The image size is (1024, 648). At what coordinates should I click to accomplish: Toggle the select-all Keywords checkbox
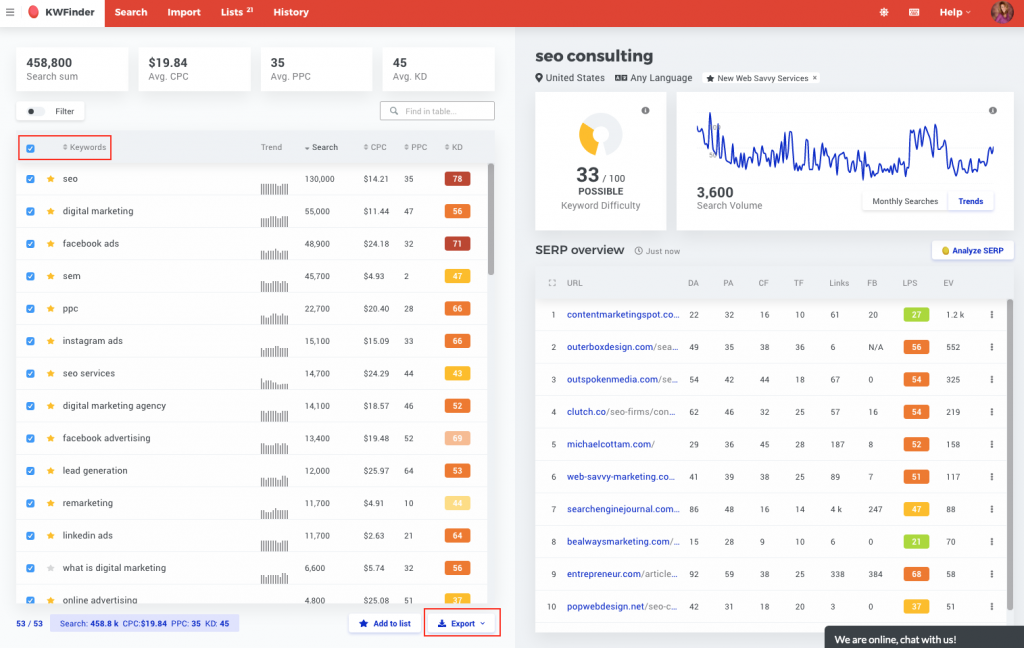[31, 148]
